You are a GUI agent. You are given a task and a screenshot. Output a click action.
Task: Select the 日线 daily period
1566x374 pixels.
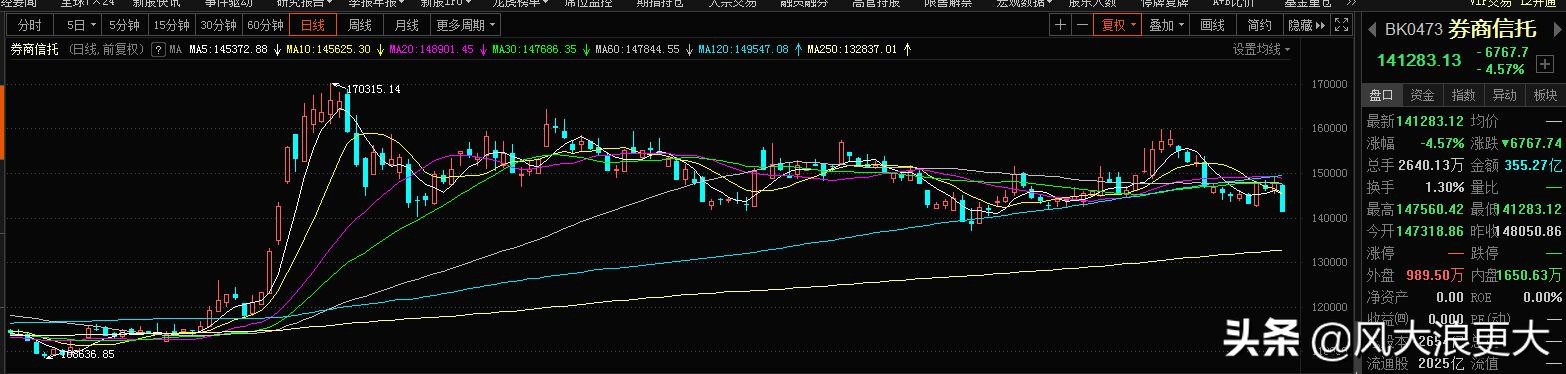click(313, 25)
